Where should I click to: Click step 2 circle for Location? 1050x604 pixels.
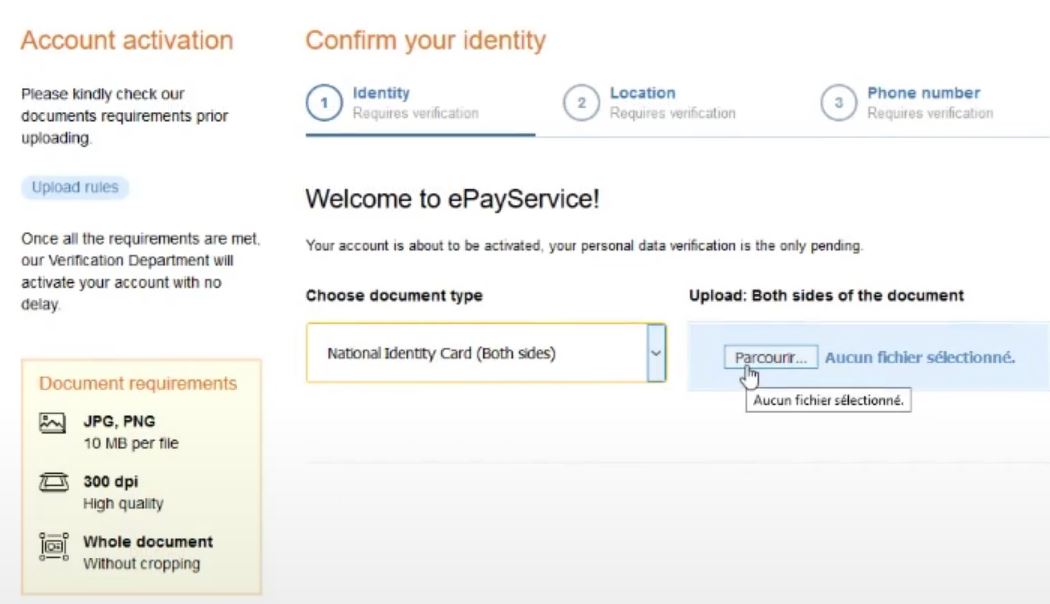[x=581, y=103]
